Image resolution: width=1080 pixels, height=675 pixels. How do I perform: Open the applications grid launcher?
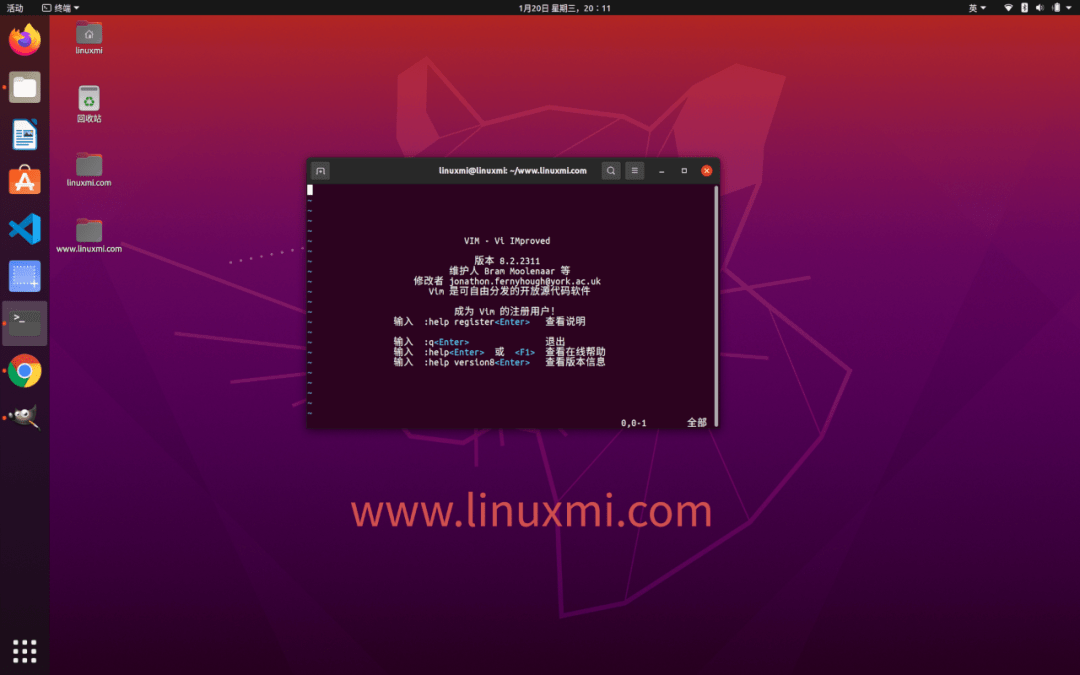point(24,651)
